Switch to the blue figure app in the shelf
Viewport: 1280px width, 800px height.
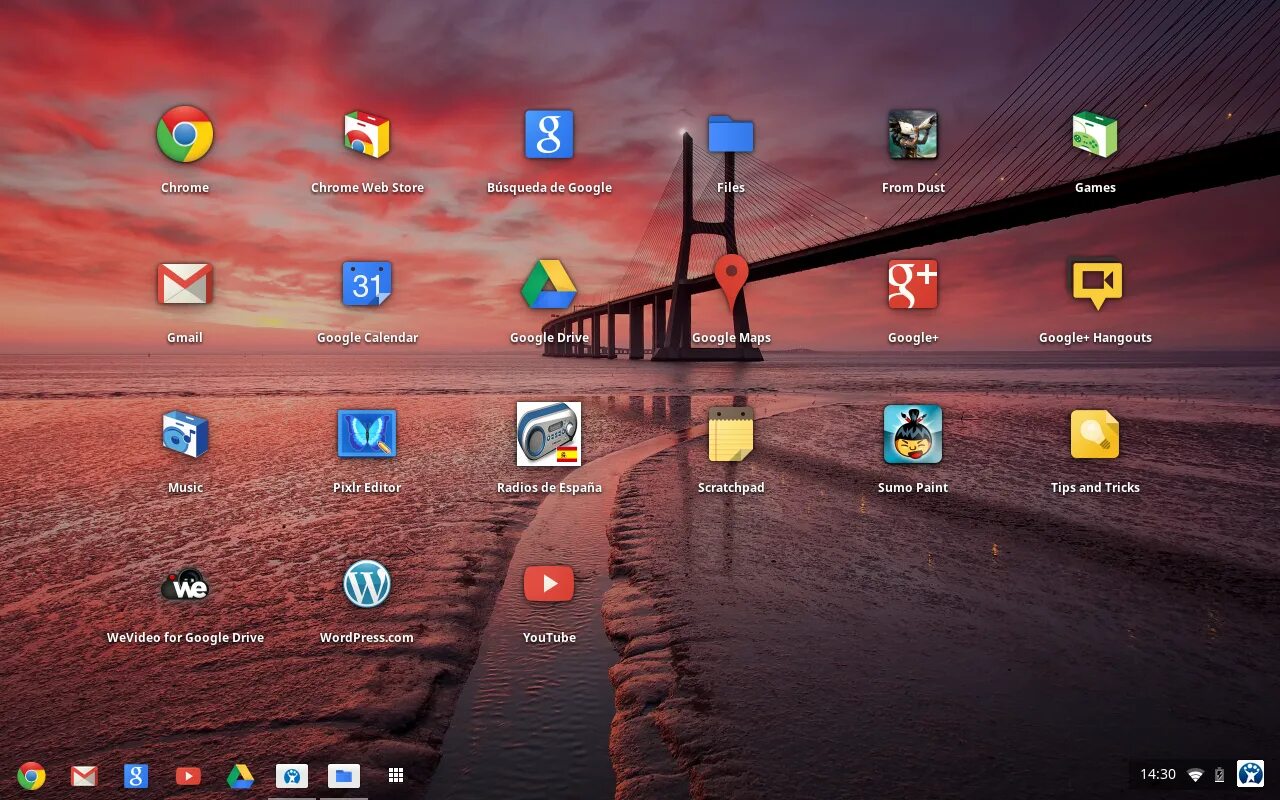(292, 776)
